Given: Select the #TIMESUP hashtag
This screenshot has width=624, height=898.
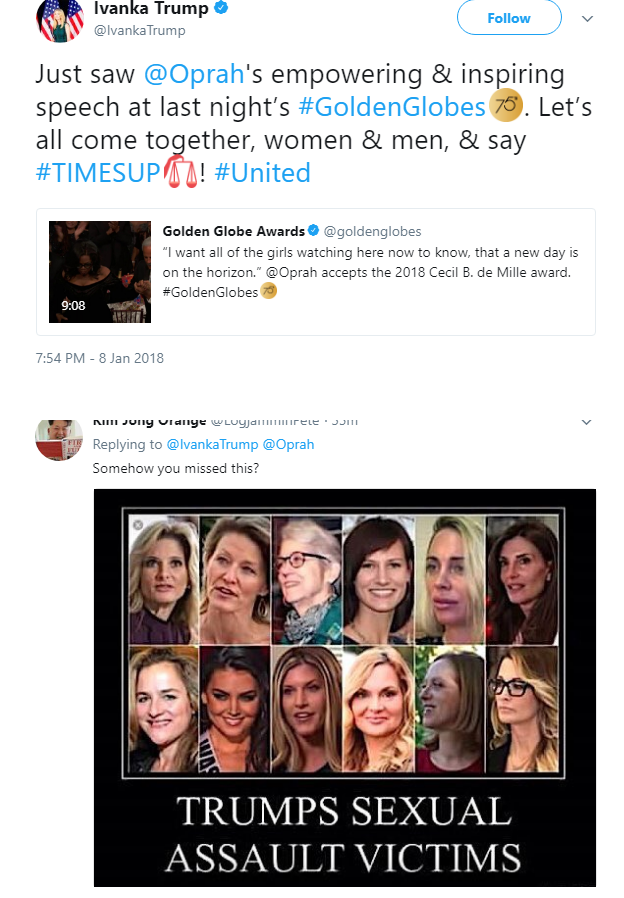Looking at the screenshot, I should tap(97, 172).
